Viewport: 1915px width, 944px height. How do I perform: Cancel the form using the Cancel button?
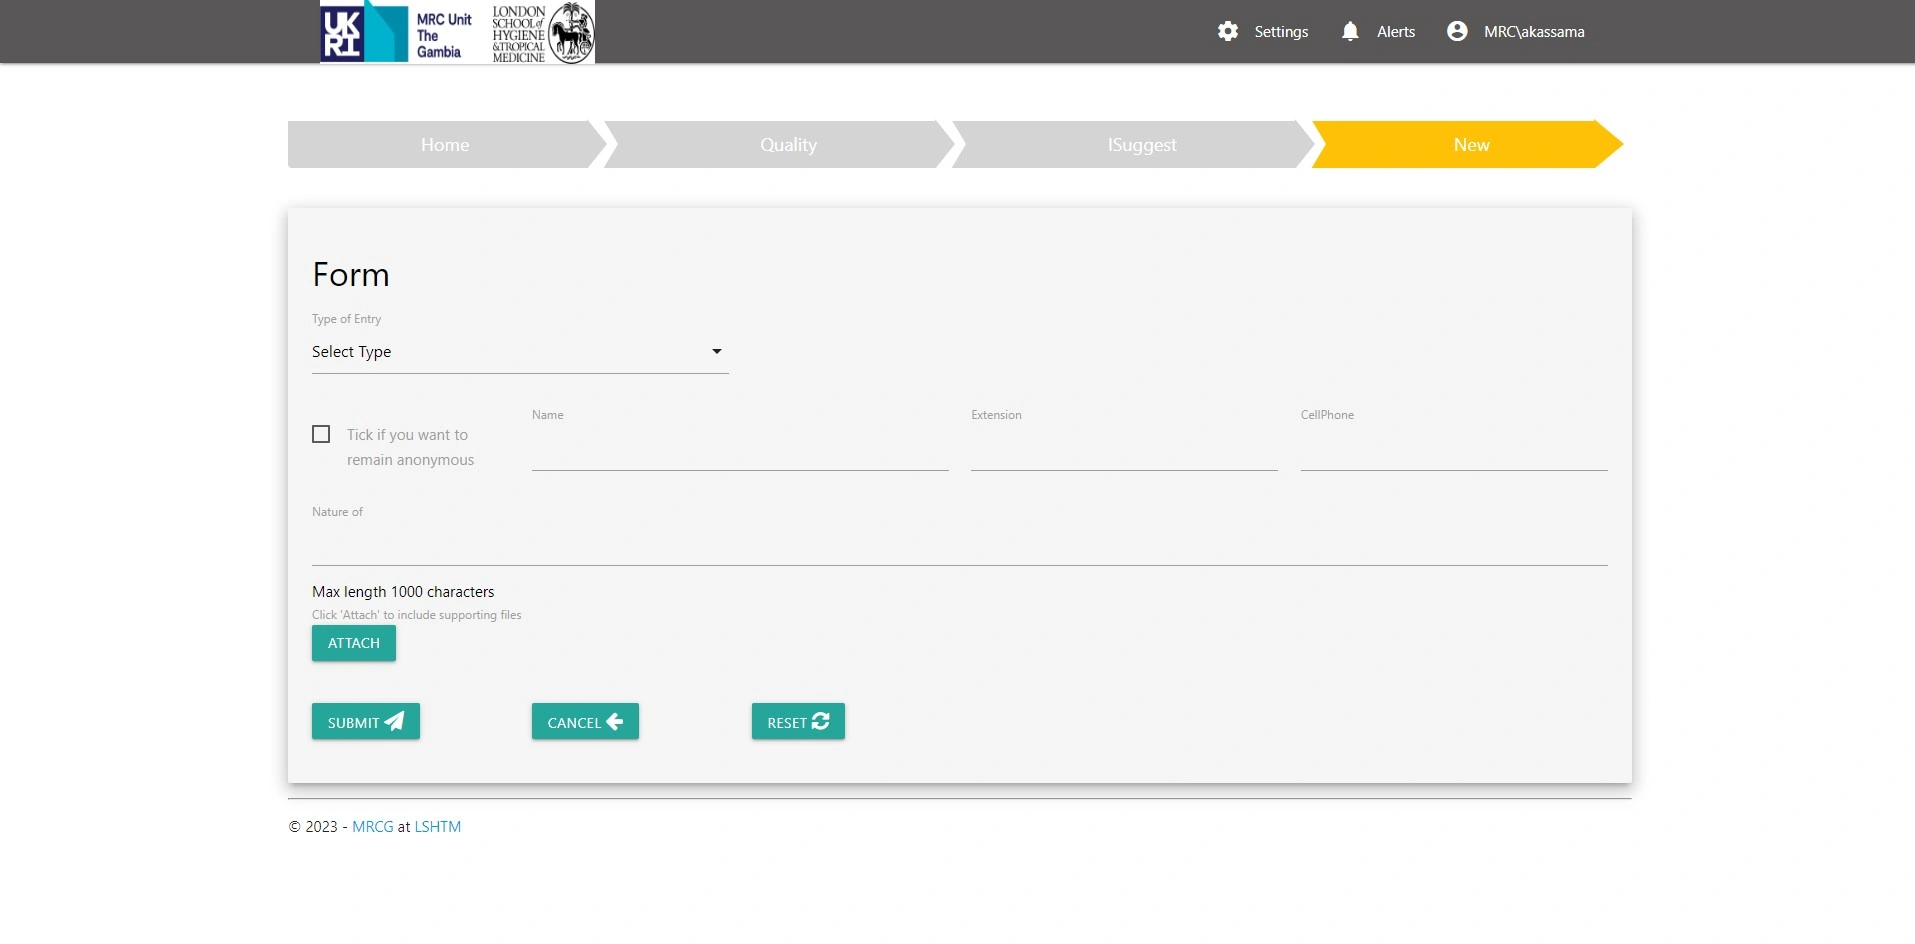(x=584, y=721)
